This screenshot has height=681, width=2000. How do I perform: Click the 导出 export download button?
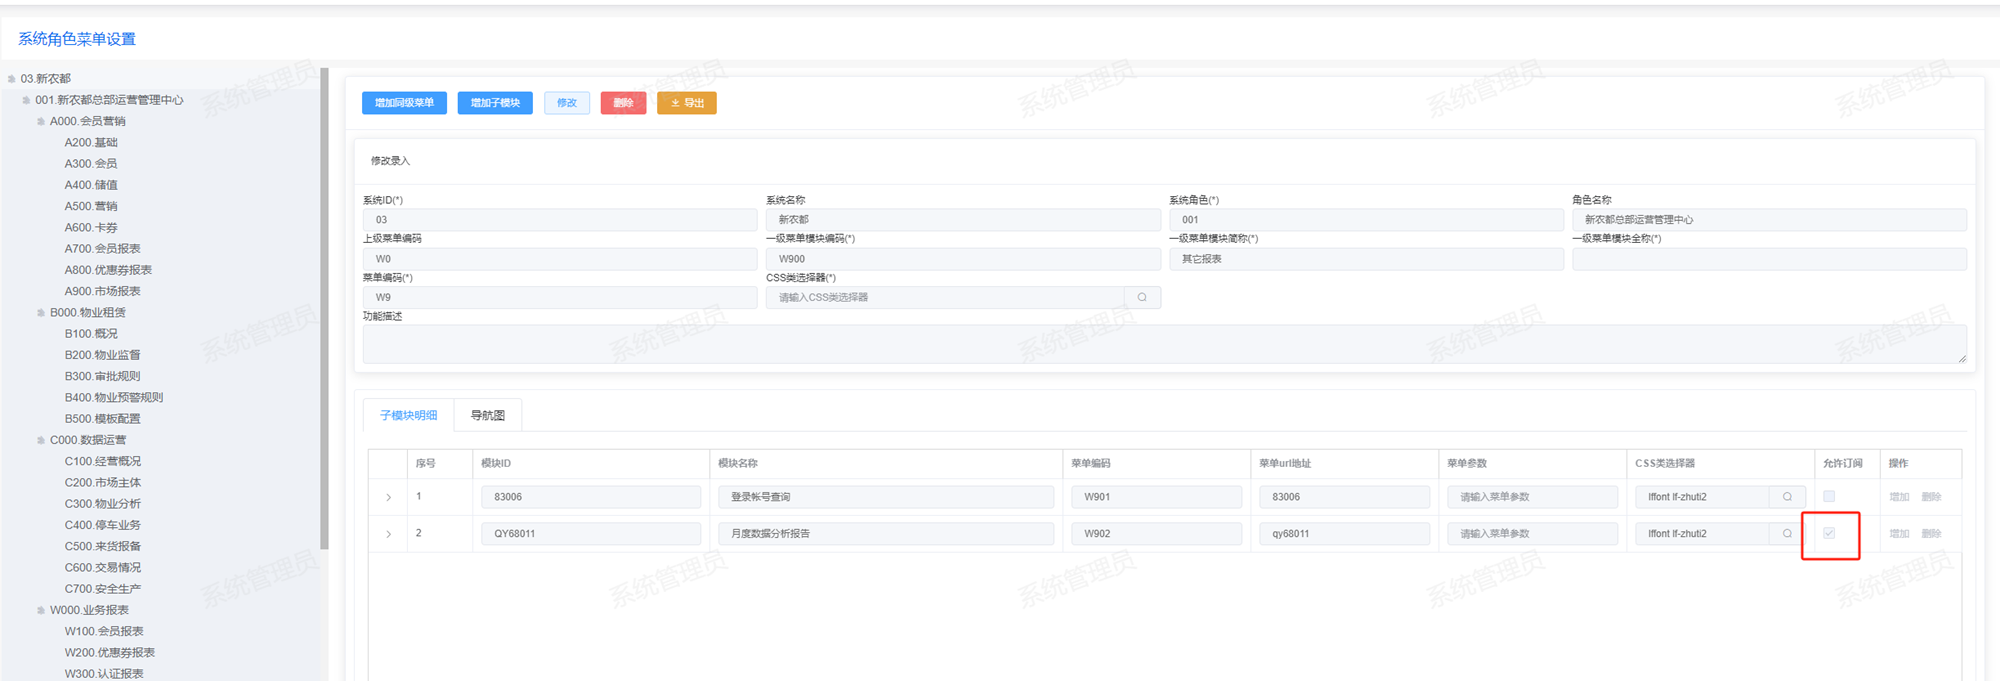[x=687, y=103]
